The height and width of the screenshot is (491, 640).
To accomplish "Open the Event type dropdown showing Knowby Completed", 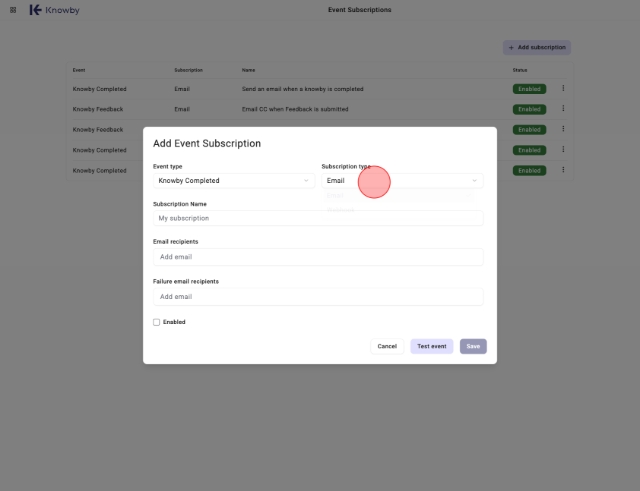I will (x=234, y=181).
